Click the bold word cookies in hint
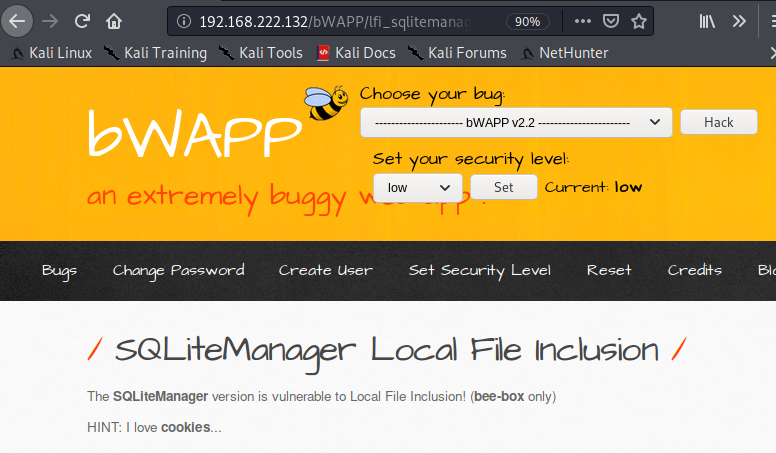The width and height of the screenshot is (776, 453). 186,427
